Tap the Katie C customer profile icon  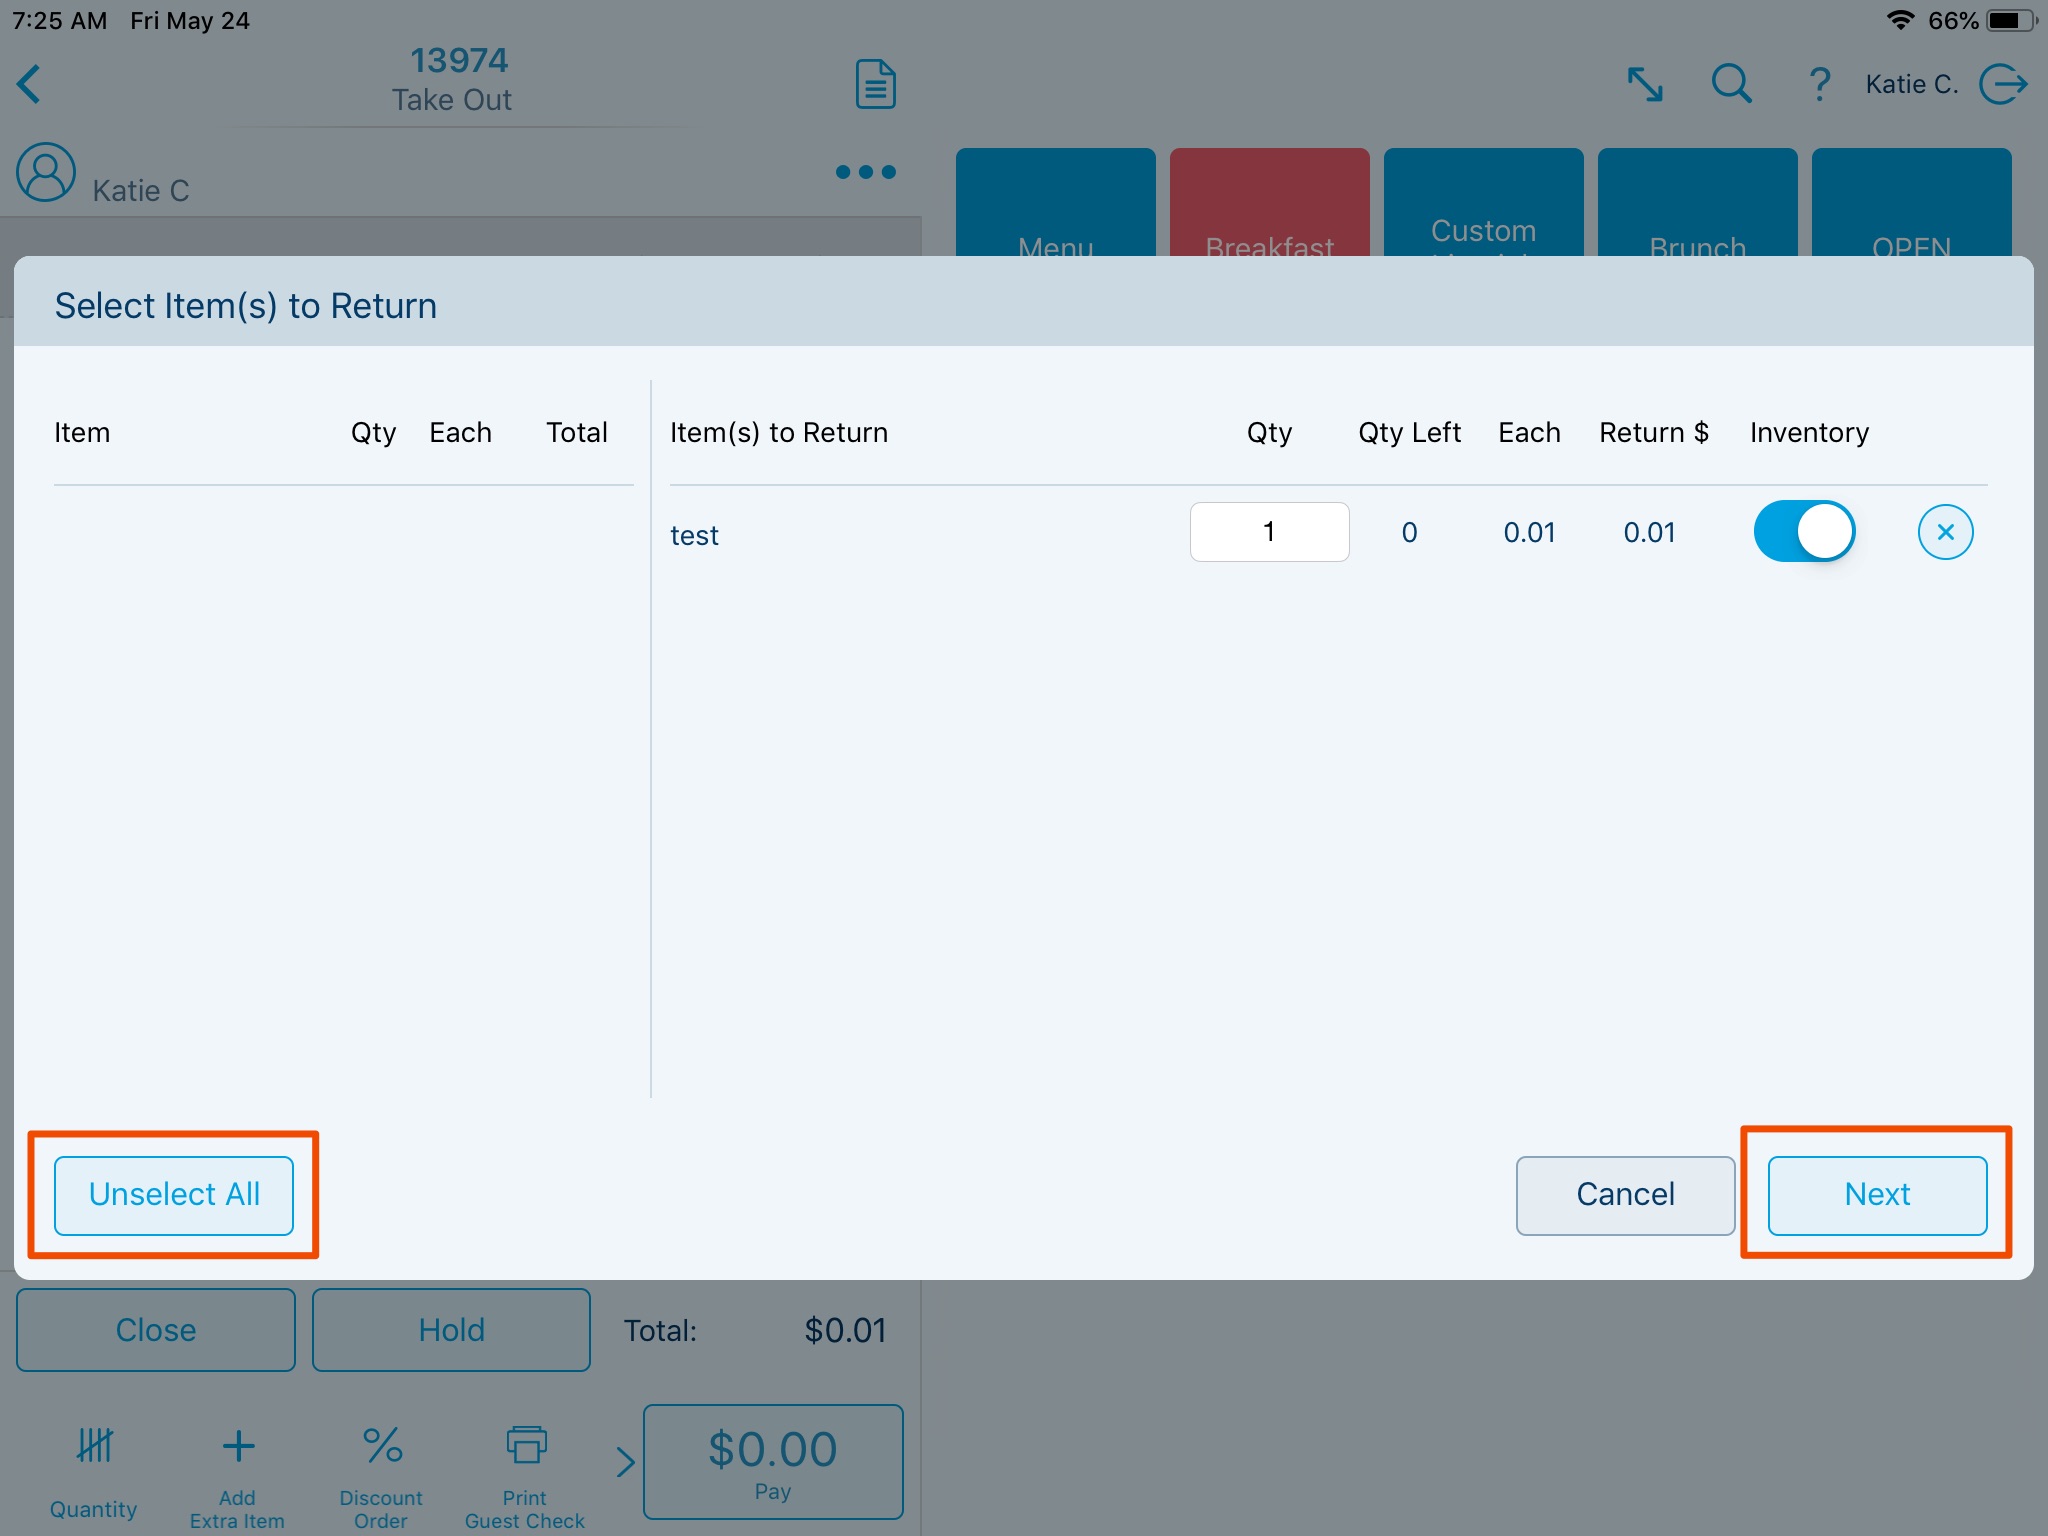[x=46, y=172]
